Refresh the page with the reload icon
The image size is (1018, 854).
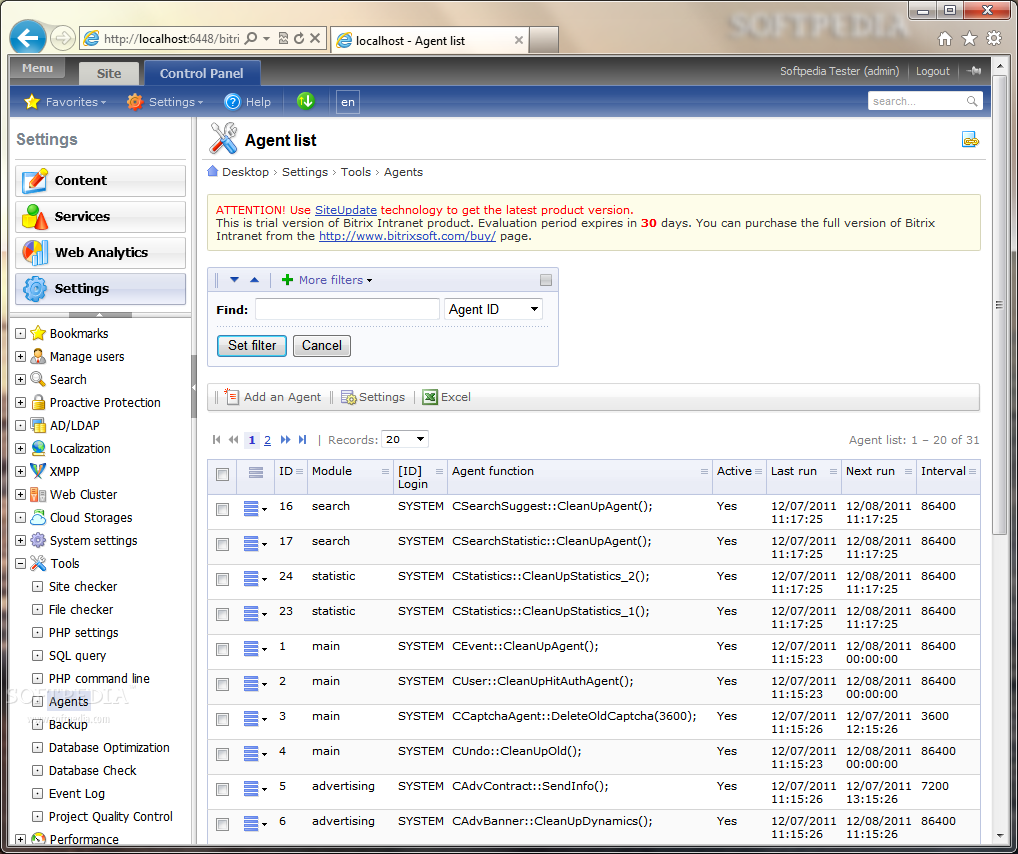(x=299, y=38)
